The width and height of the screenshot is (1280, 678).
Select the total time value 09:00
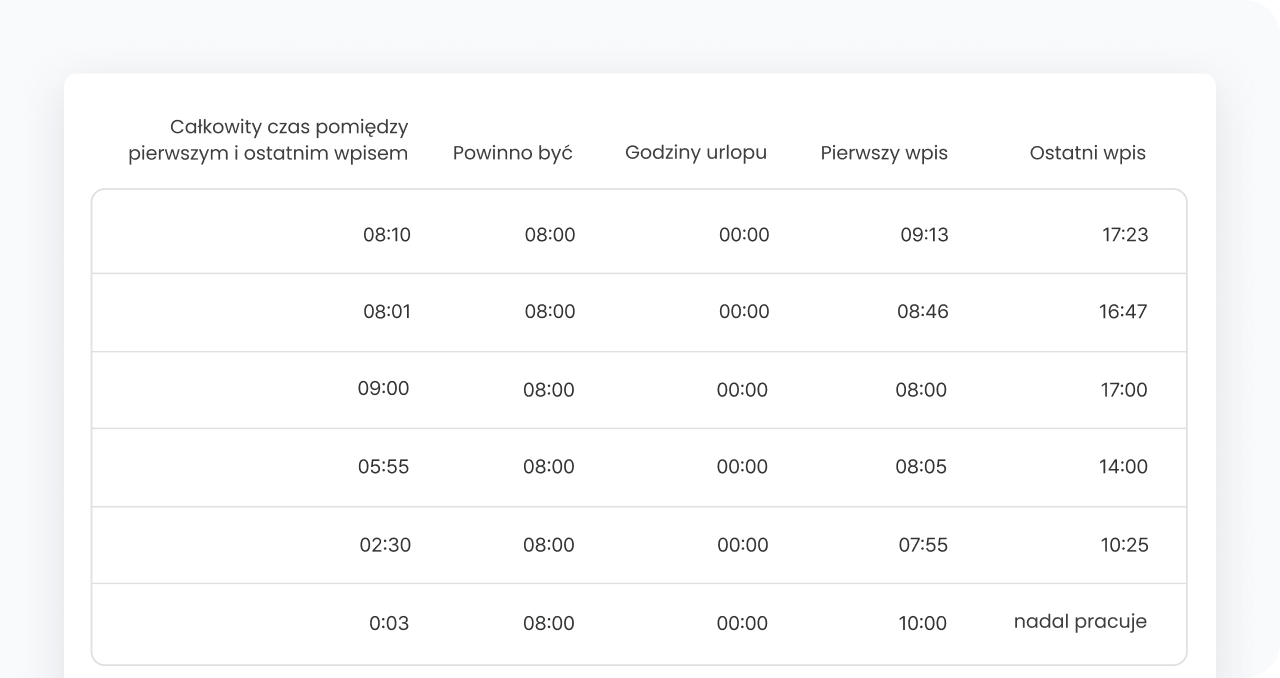(x=384, y=389)
